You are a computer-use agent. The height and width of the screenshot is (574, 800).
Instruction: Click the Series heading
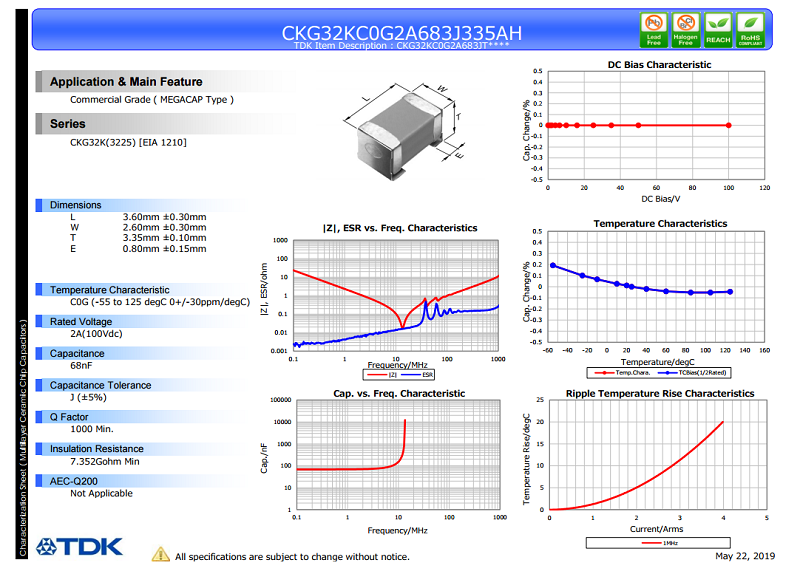coord(67,124)
